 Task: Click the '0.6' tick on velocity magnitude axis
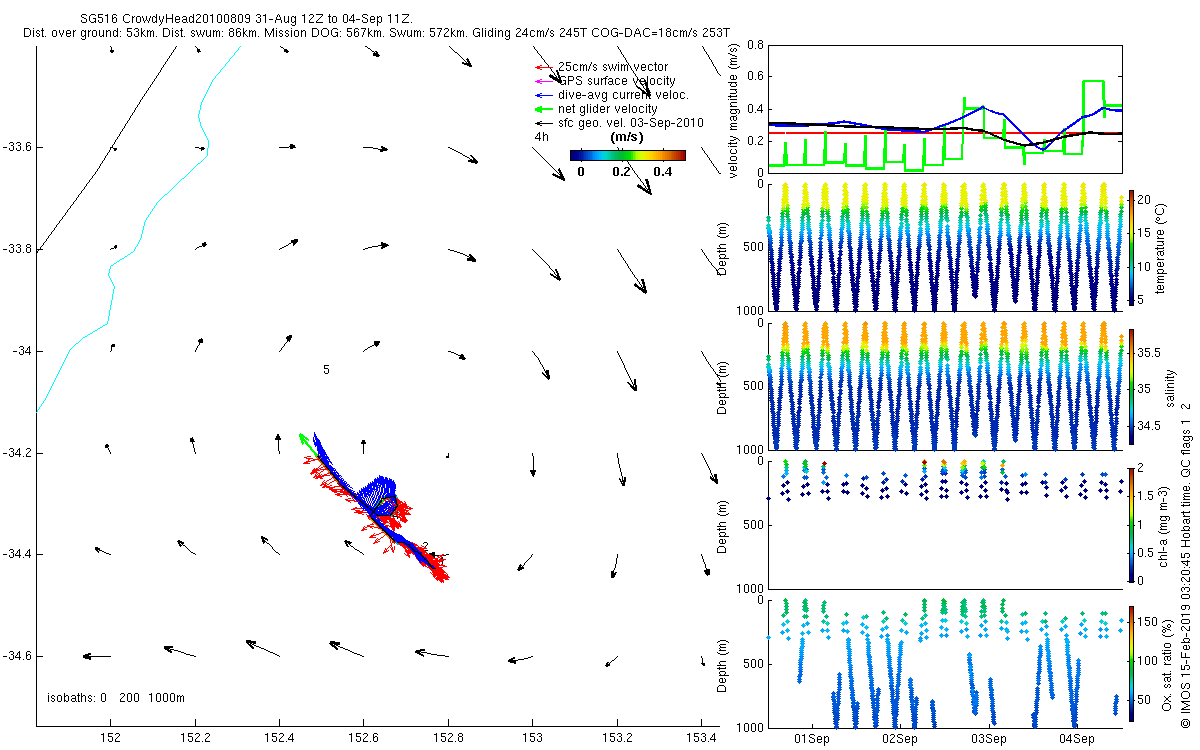(755, 77)
